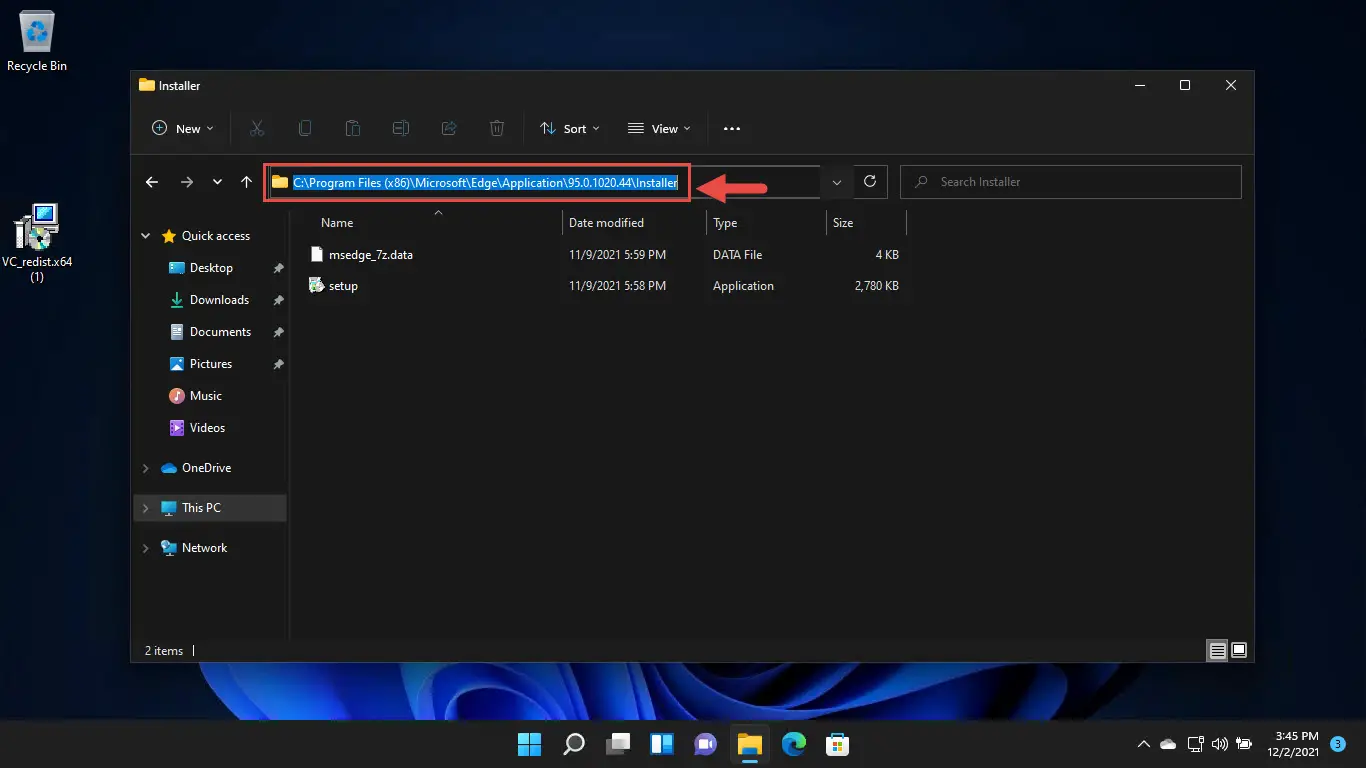Viewport: 1366px width, 768px height.
Task: Click the highlighted path in address bar
Action: pos(485,182)
